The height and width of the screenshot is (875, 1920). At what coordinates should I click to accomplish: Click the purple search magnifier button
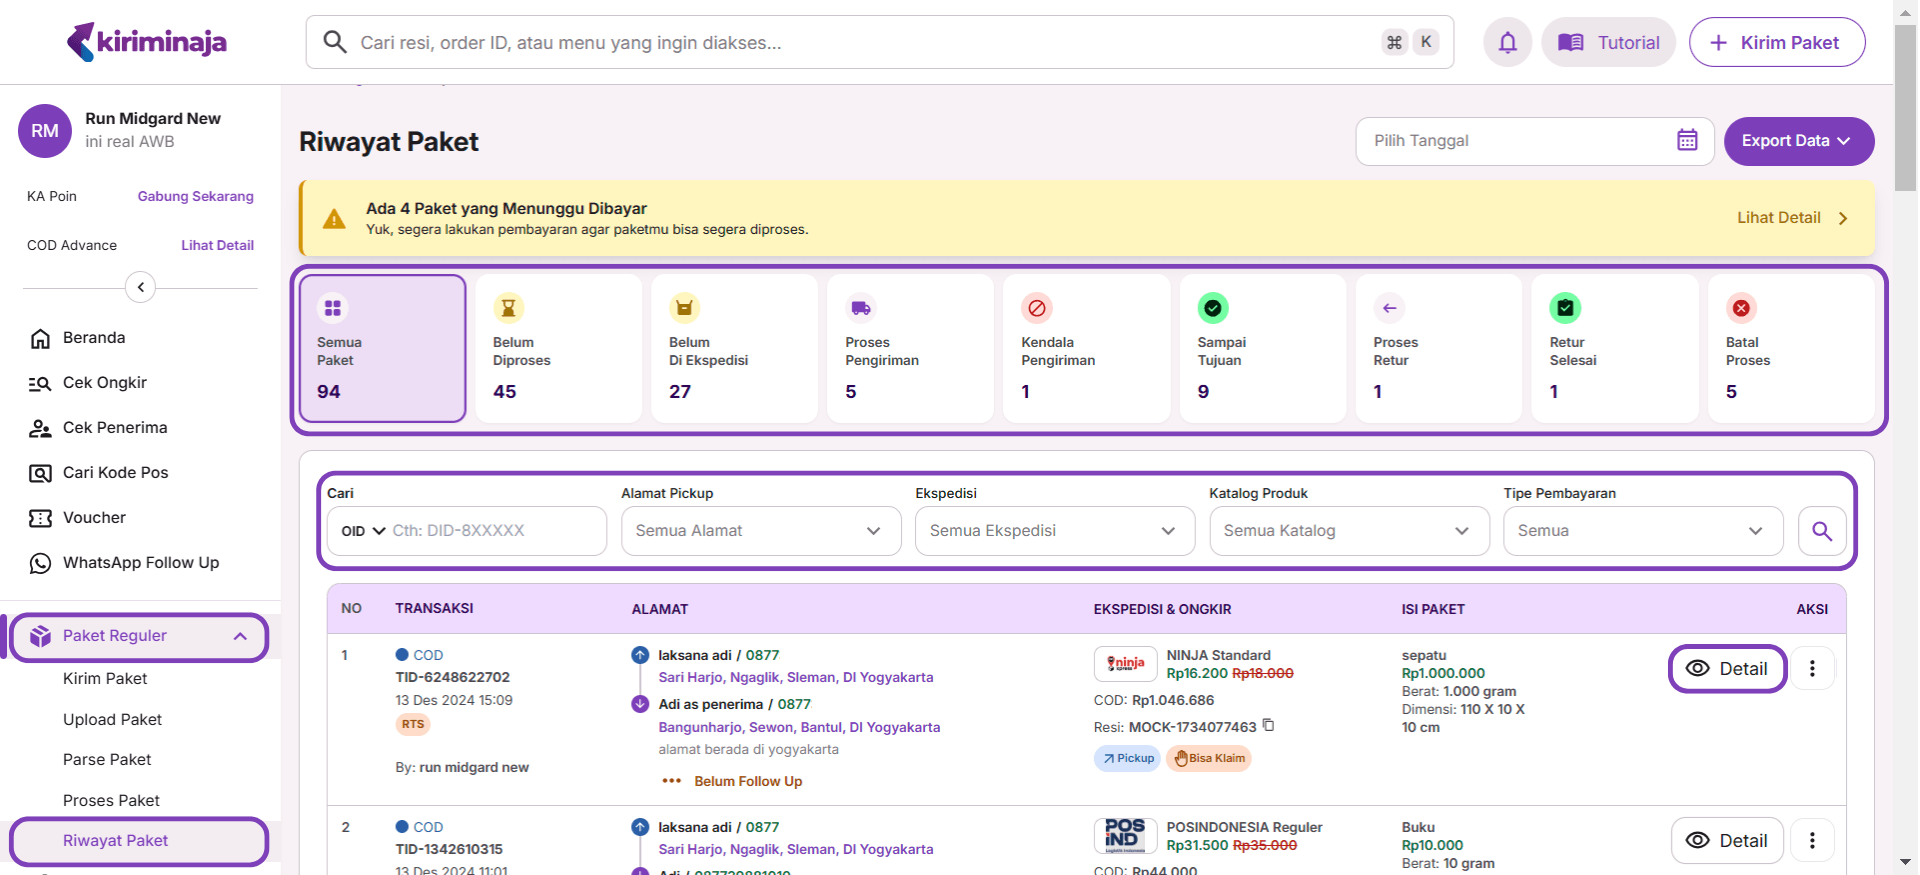tap(1821, 531)
